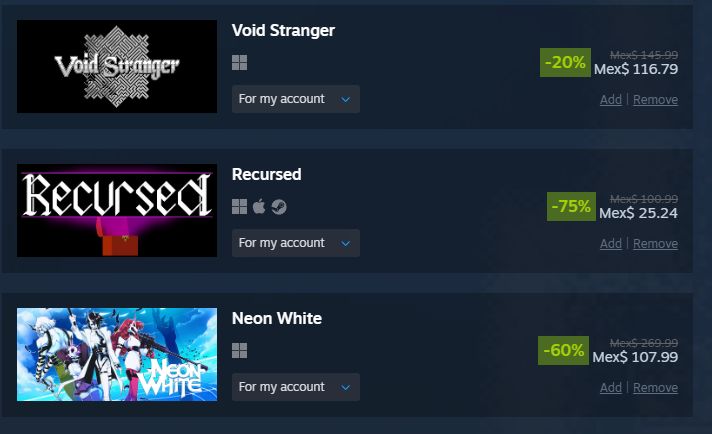Click the -75% discount badge on Recursed
This screenshot has height=434, width=712.
coord(571,207)
